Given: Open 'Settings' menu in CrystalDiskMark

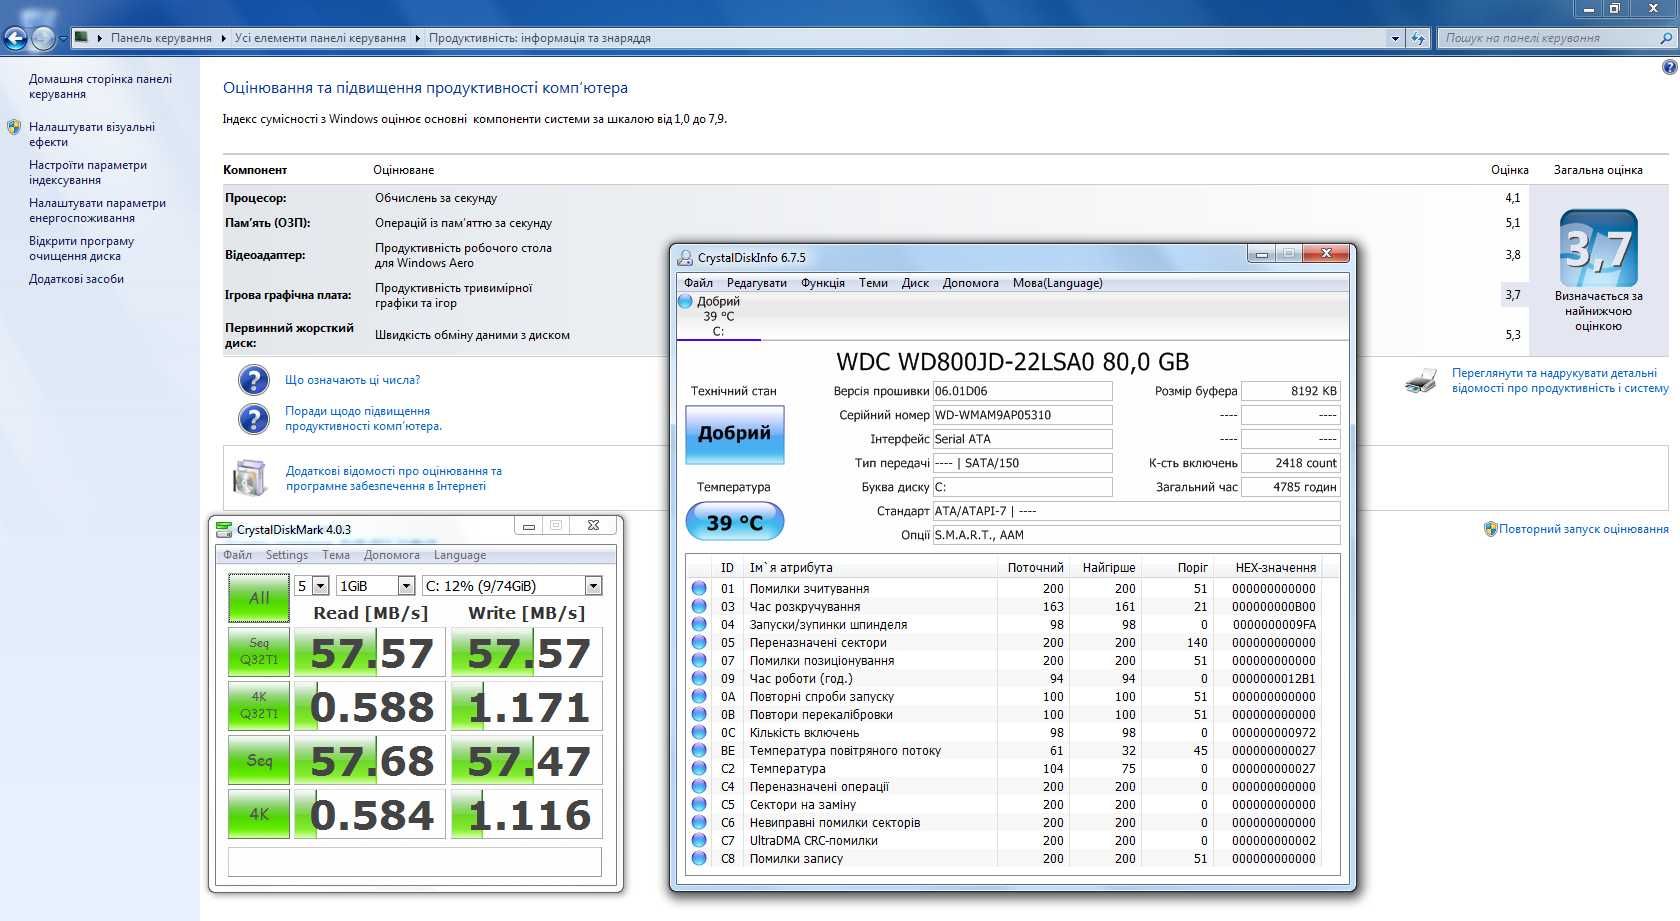Looking at the screenshot, I should (286, 555).
